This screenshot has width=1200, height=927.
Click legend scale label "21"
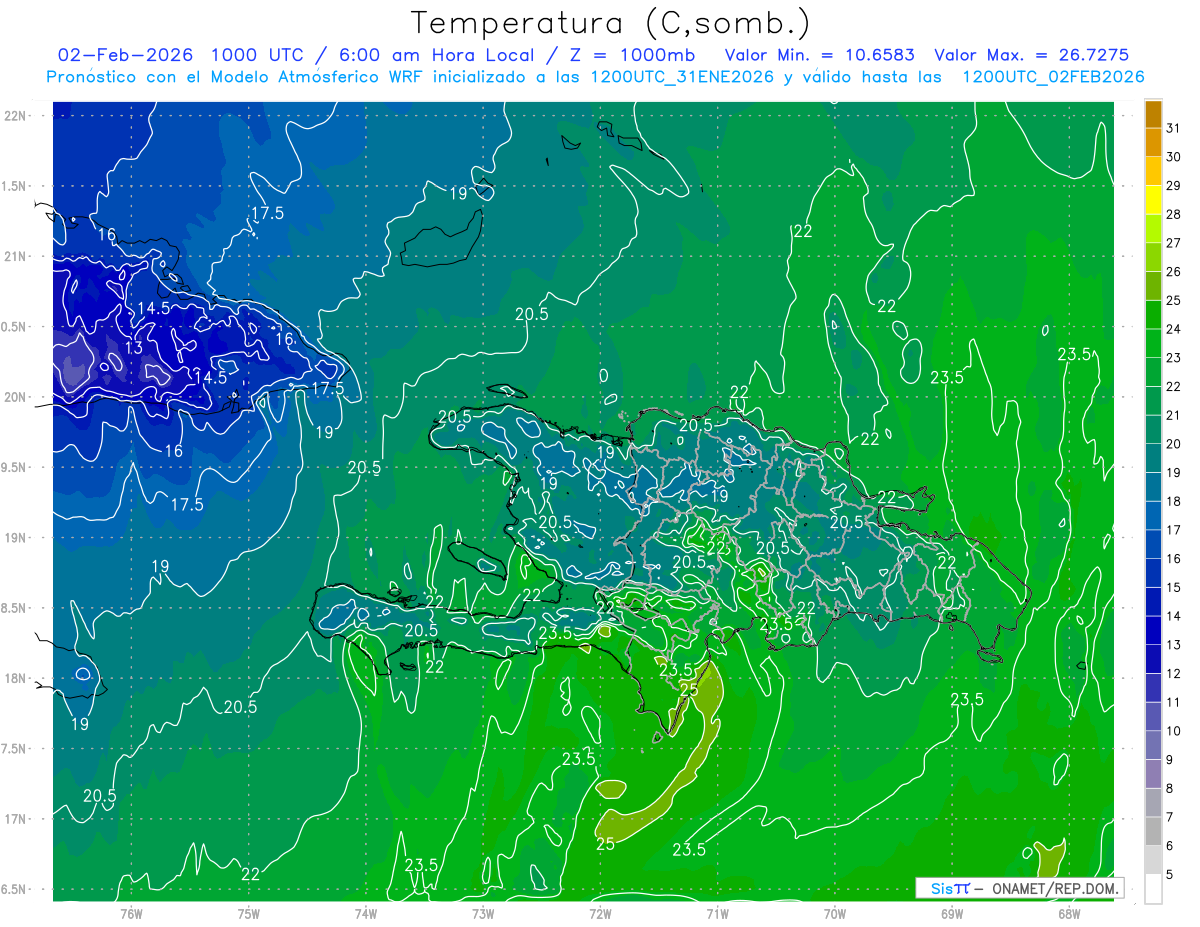click(x=1174, y=415)
